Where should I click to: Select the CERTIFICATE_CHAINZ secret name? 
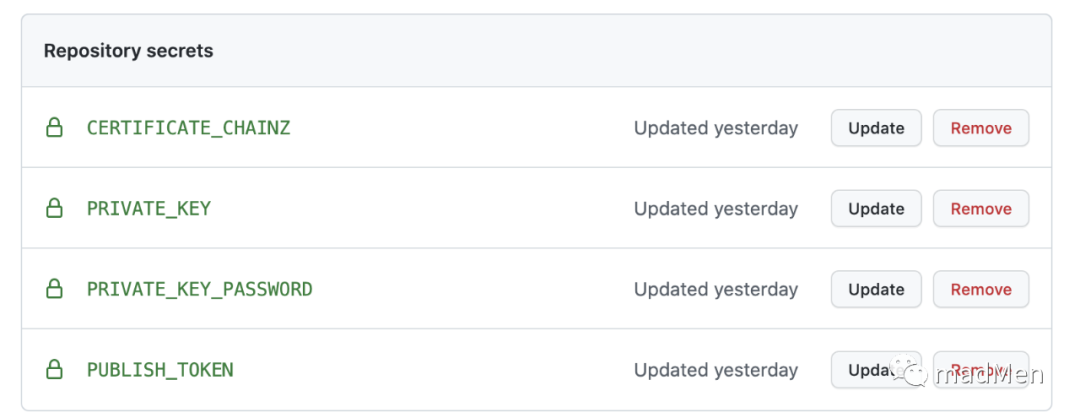click(189, 128)
